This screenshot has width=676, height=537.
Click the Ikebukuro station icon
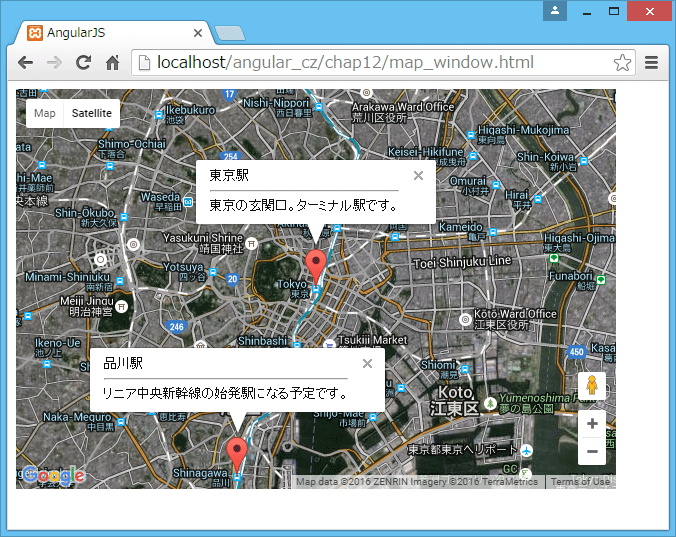coord(159,115)
